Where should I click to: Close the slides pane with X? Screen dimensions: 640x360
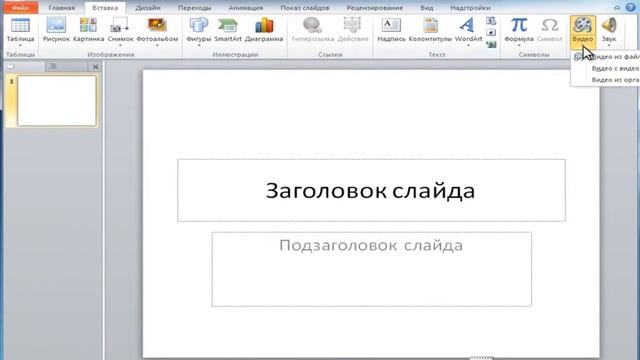pyautogui.click(x=95, y=67)
